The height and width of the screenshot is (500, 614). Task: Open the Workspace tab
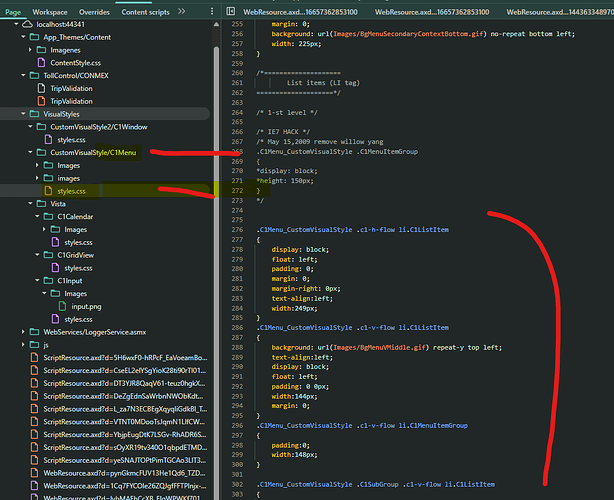coord(50,12)
